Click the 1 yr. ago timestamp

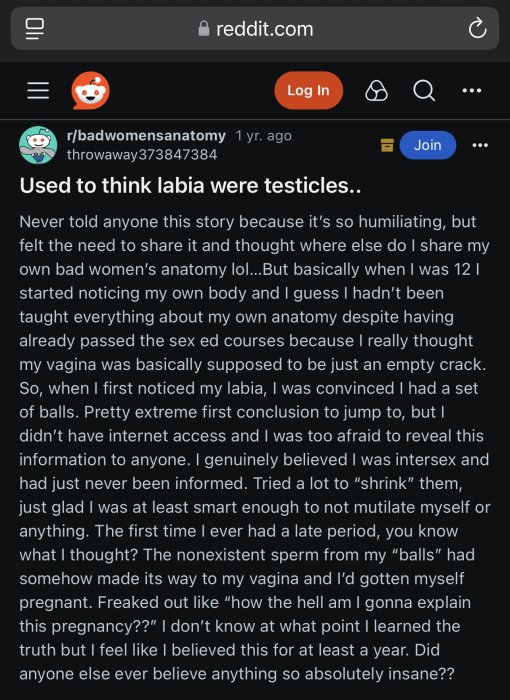coord(263,135)
